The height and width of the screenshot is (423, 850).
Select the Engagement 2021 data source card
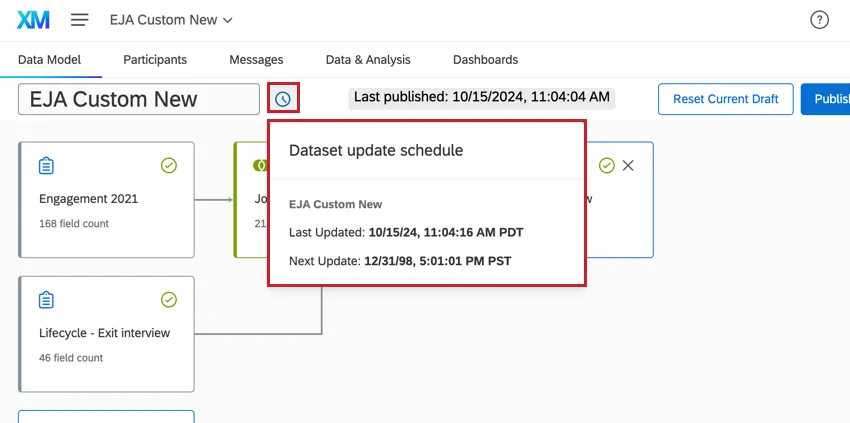107,210
